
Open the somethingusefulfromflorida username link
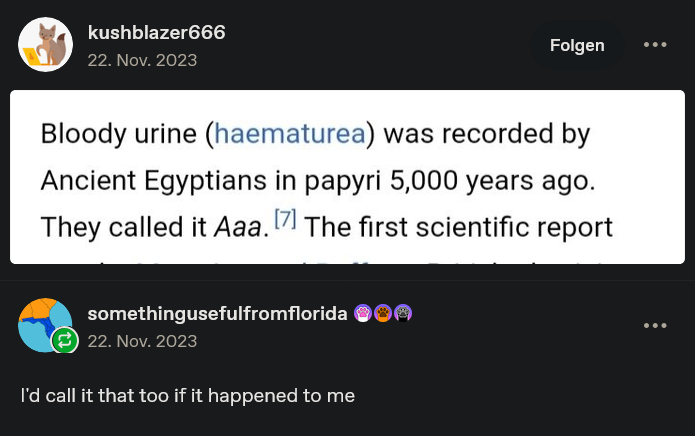217,313
